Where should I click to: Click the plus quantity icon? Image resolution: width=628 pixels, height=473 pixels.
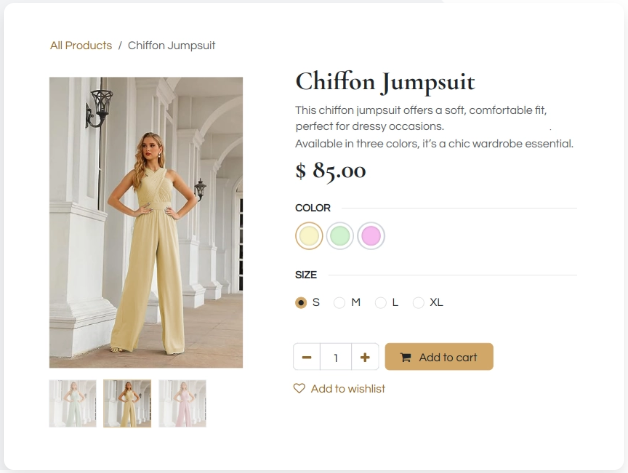tap(365, 357)
